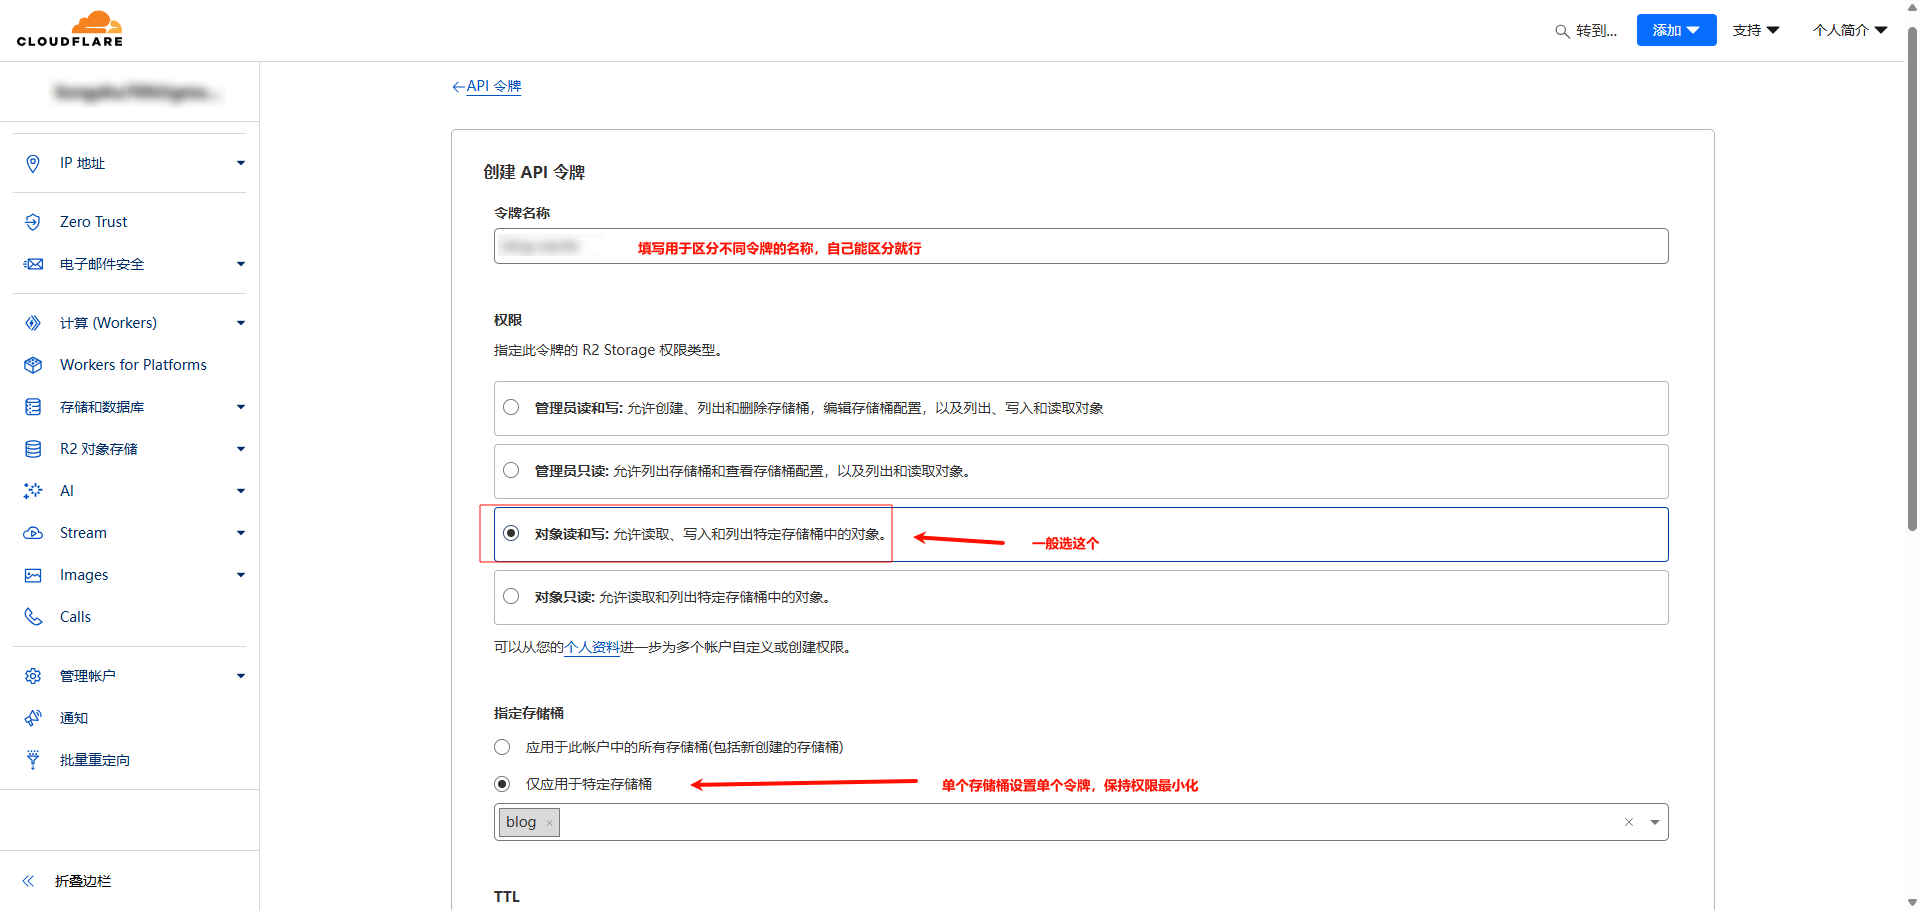The width and height of the screenshot is (1920, 910).
Task: Go back via the API 令牌 link
Action: [487, 86]
